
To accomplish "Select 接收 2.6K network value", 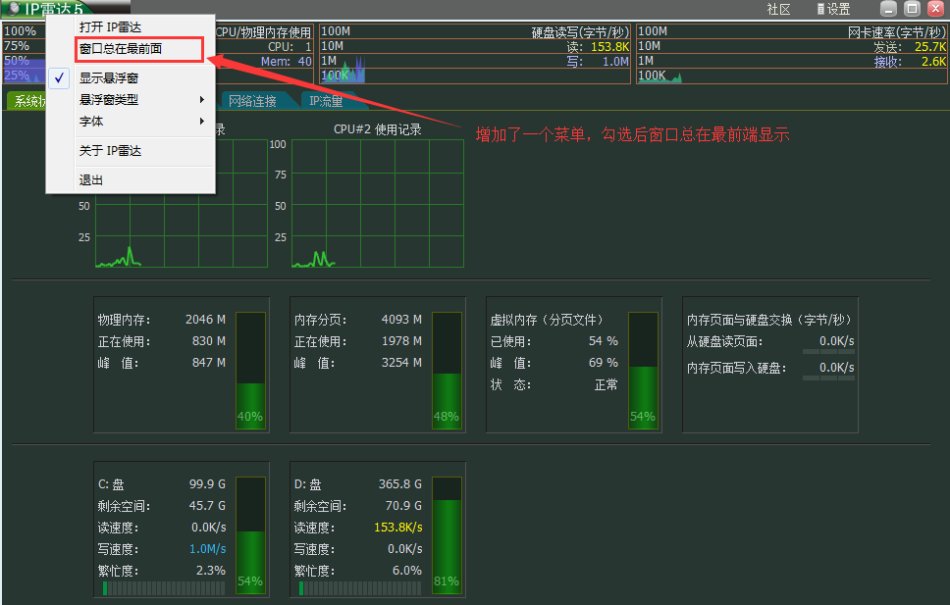I will coord(934,61).
